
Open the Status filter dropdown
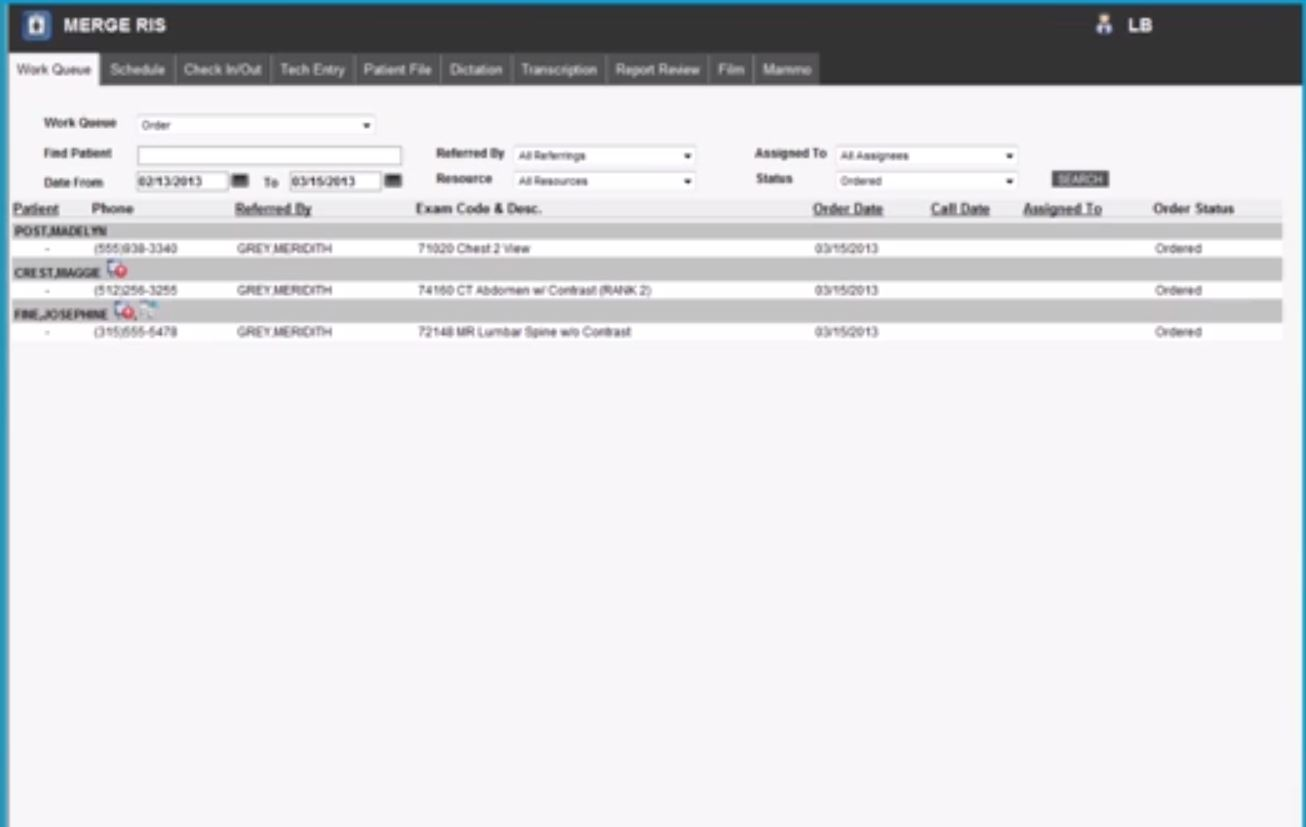(x=926, y=181)
